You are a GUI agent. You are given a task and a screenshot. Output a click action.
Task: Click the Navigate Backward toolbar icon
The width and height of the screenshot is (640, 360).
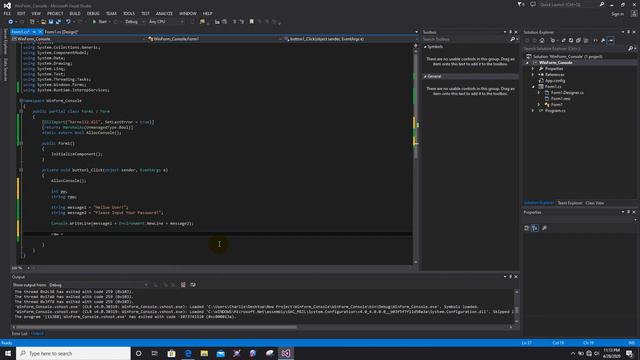point(10,22)
